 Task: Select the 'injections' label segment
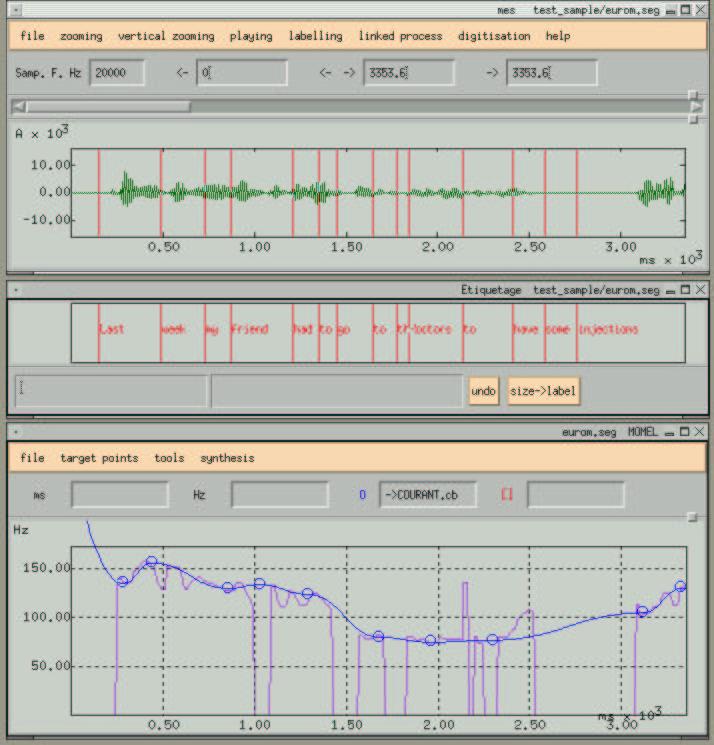(x=608, y=329)
